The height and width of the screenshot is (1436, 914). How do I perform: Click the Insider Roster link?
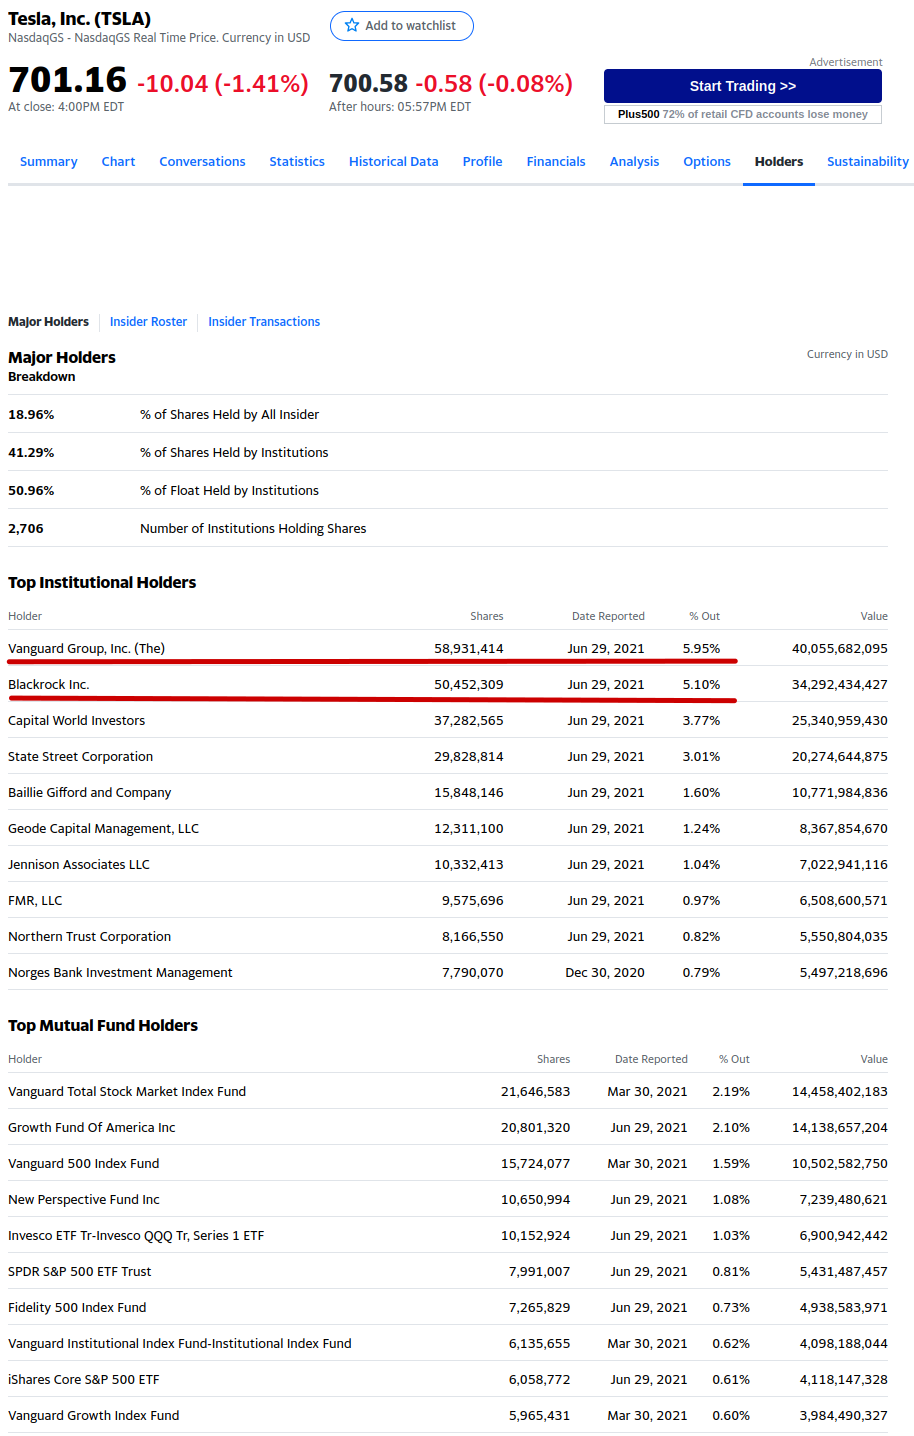click(148, 322)
